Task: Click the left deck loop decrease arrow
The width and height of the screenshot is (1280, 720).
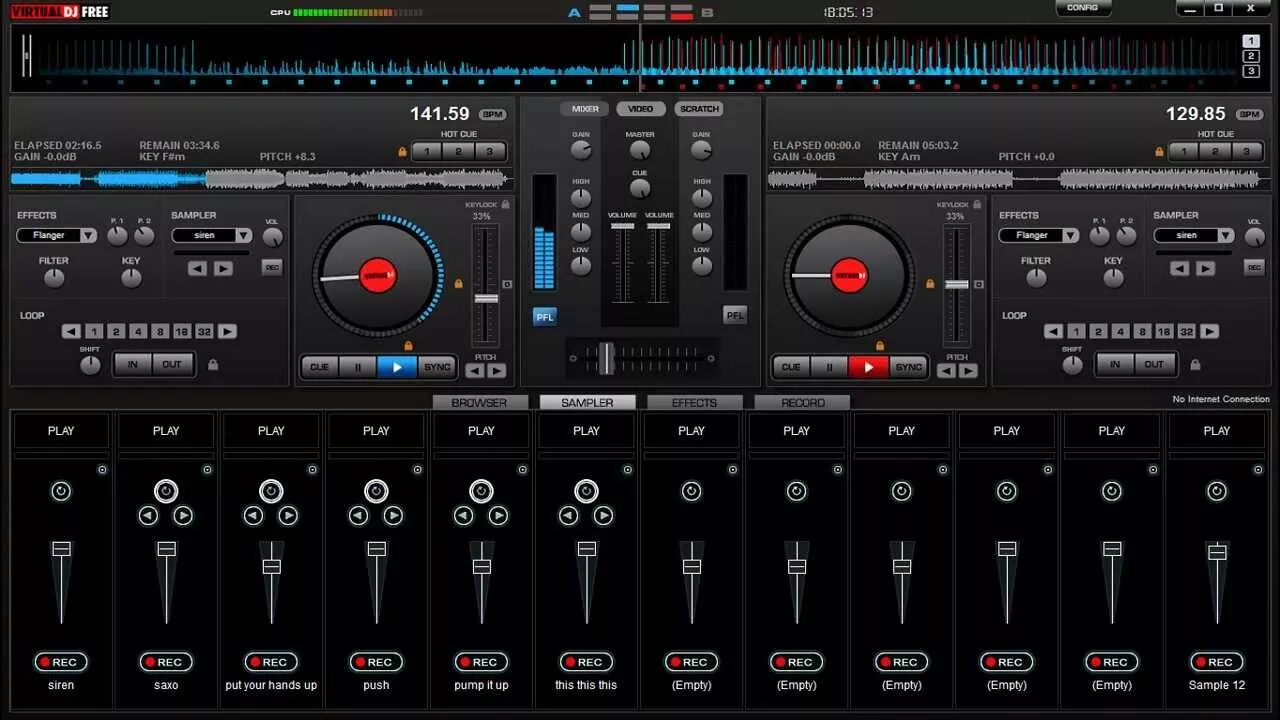Action: [71, 332]
